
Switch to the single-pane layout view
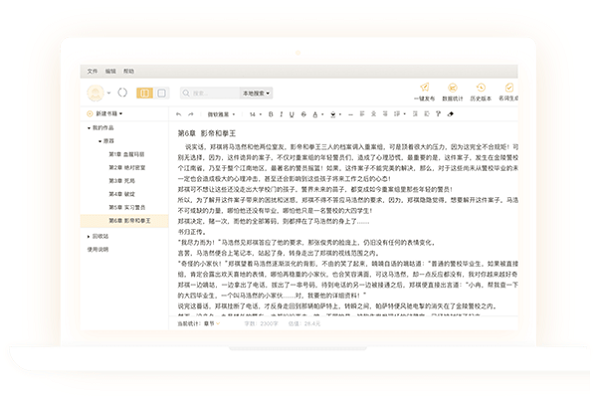tap(161, 93)
